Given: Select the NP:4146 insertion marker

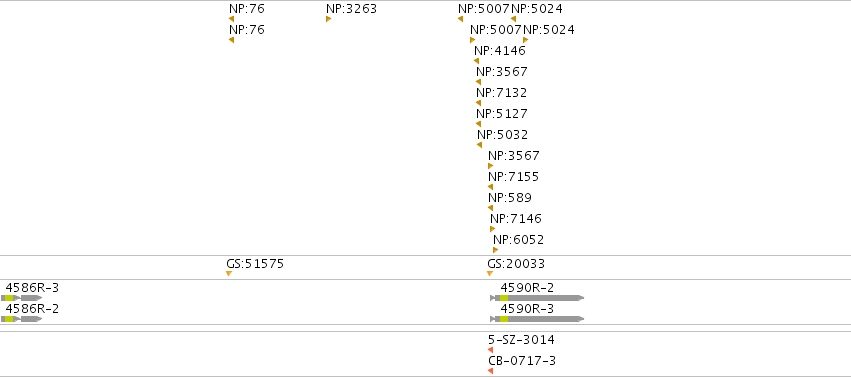Looking at the screenshot, I should coord(477,61).
